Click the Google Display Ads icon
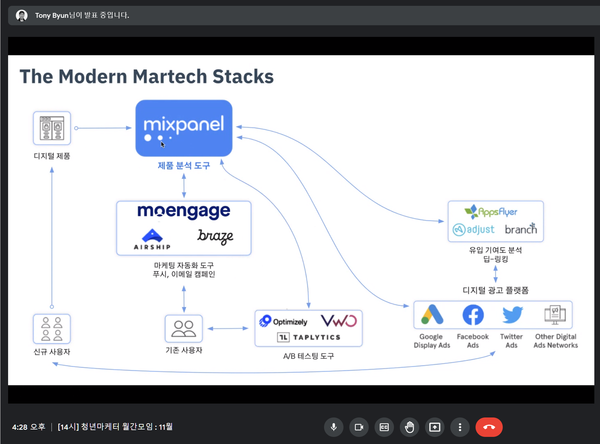Screen dimensions: 600x444 432,315
